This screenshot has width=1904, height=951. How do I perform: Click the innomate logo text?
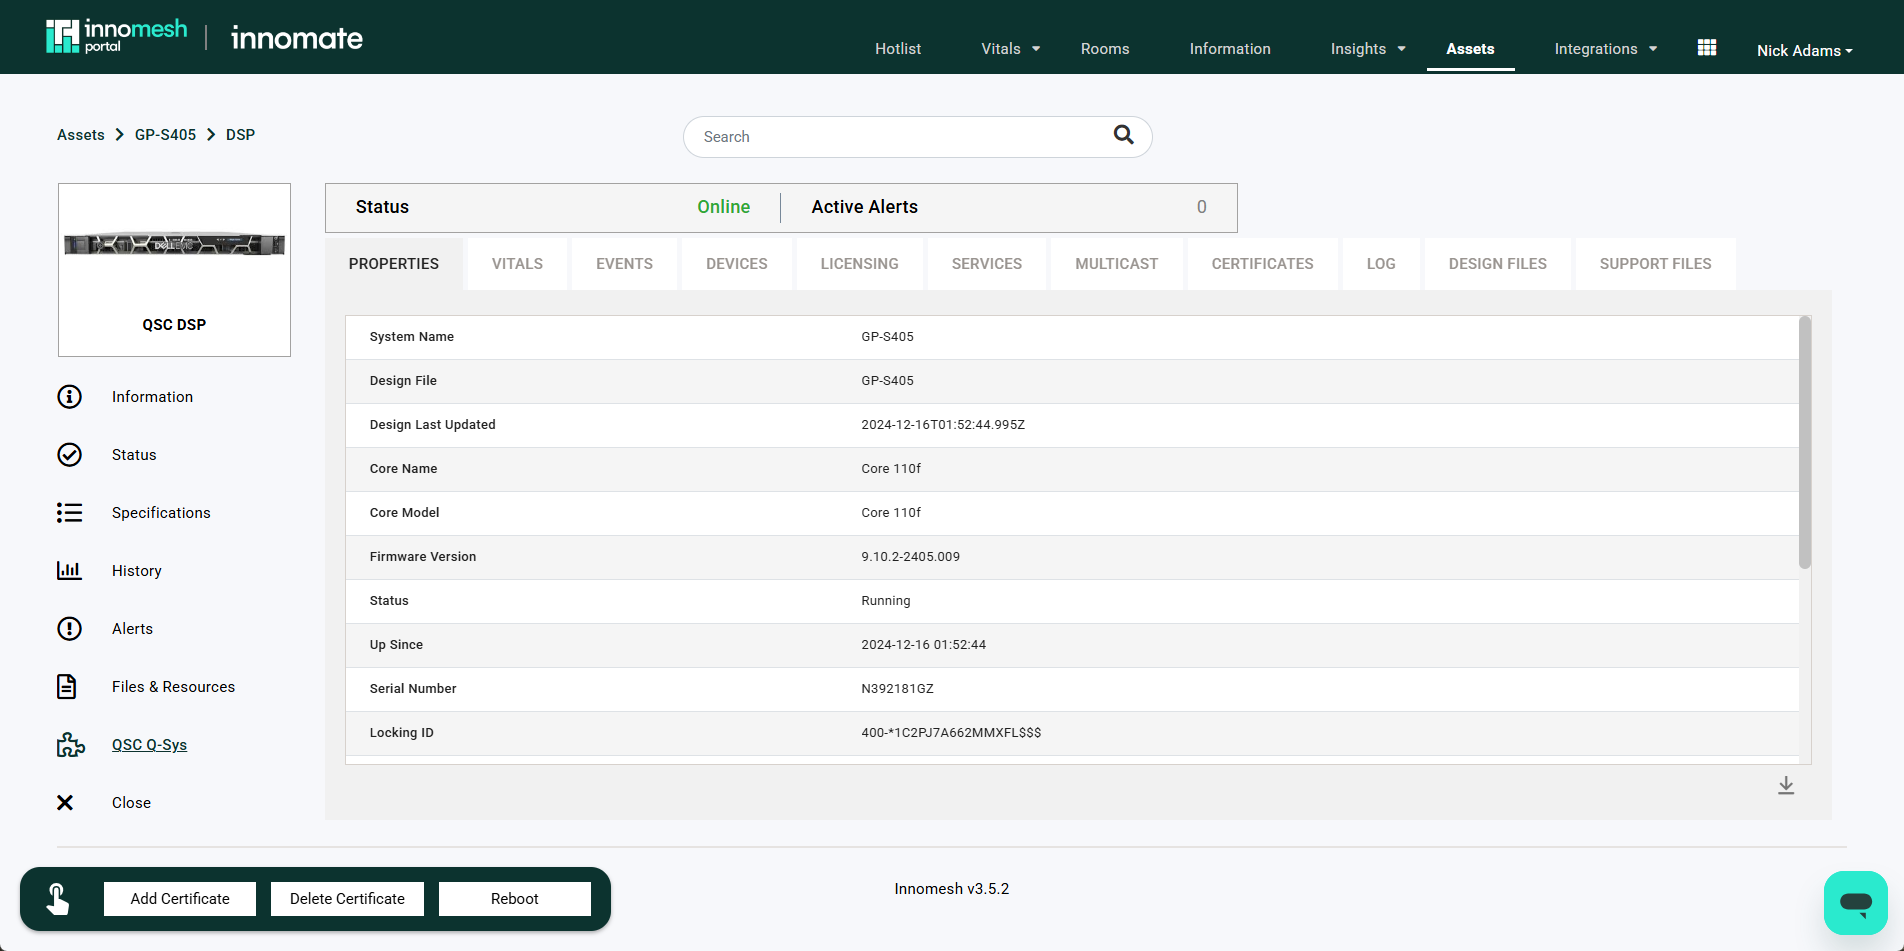pos(297,38)
